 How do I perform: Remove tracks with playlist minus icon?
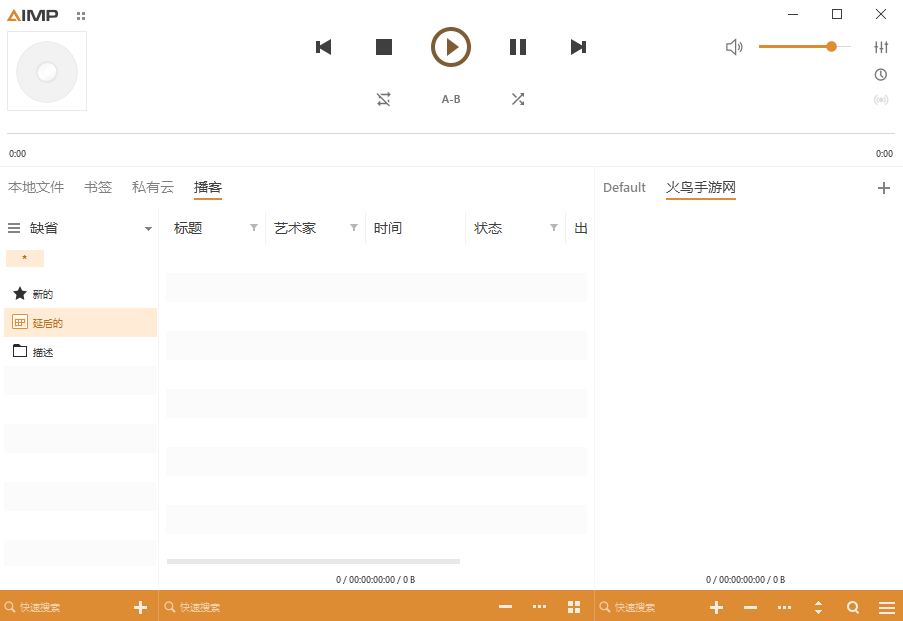point(750,607)
